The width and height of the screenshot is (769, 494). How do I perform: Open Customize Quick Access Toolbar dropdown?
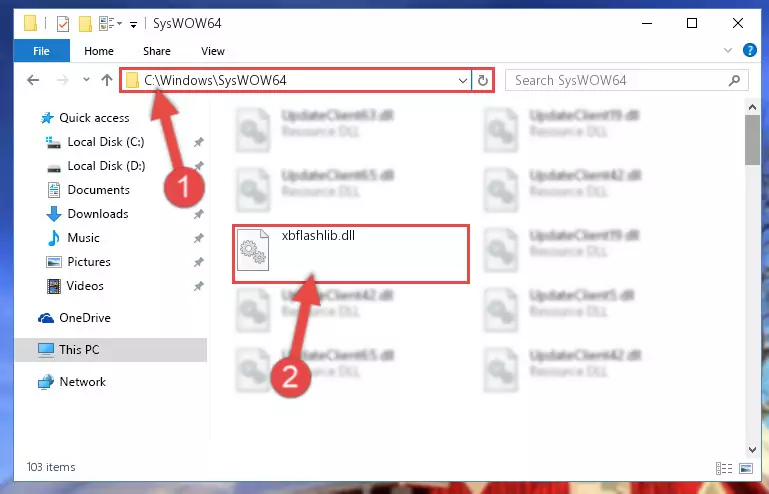[133, 25]
